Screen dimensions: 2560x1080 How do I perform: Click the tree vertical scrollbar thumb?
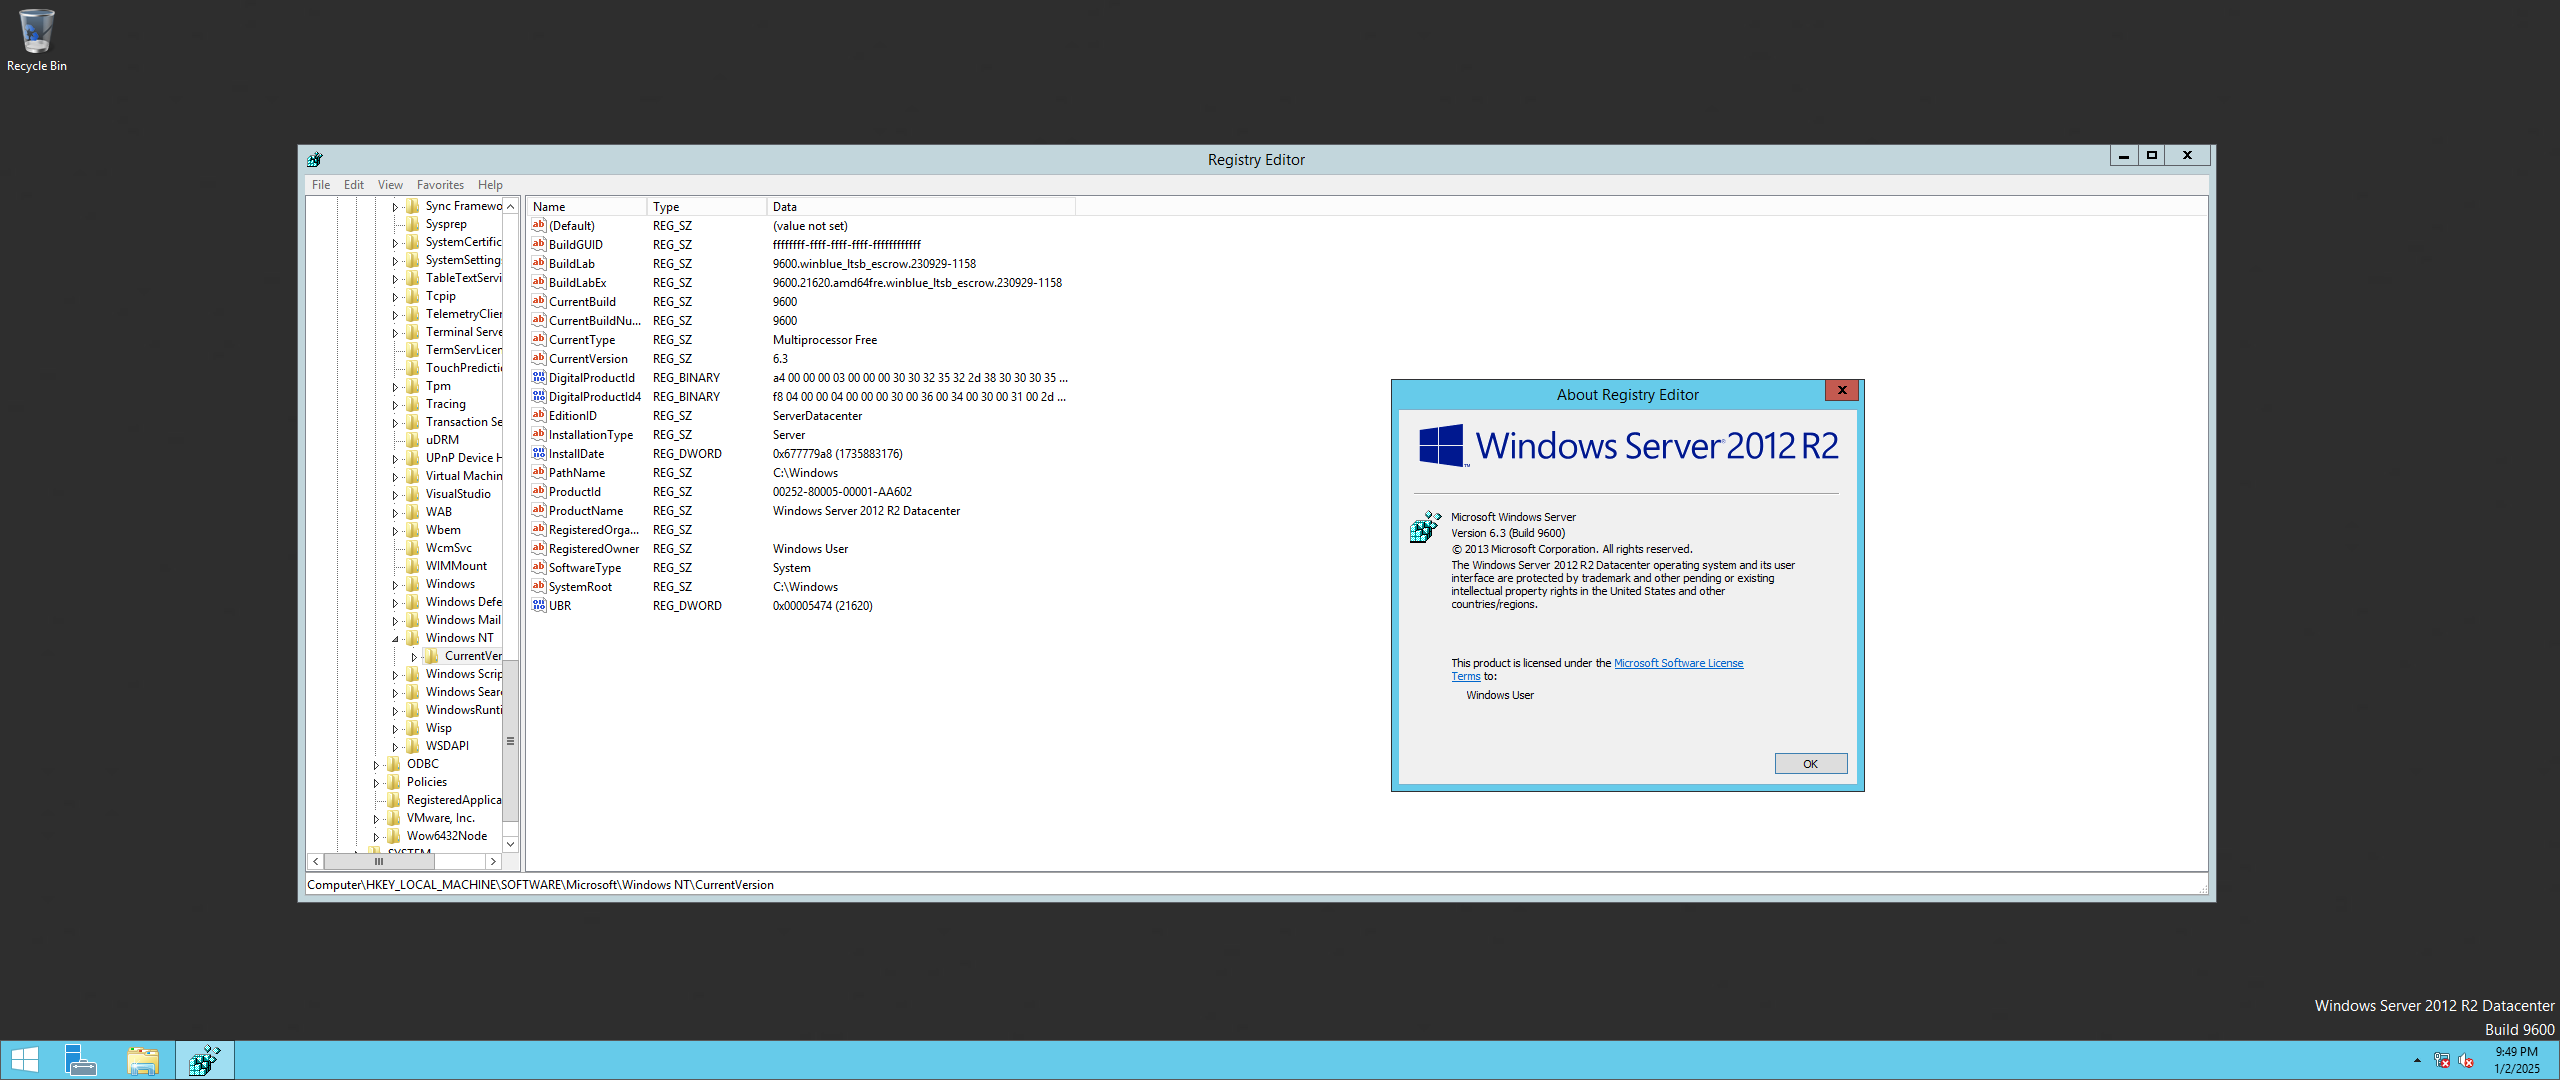click(510, 741)
